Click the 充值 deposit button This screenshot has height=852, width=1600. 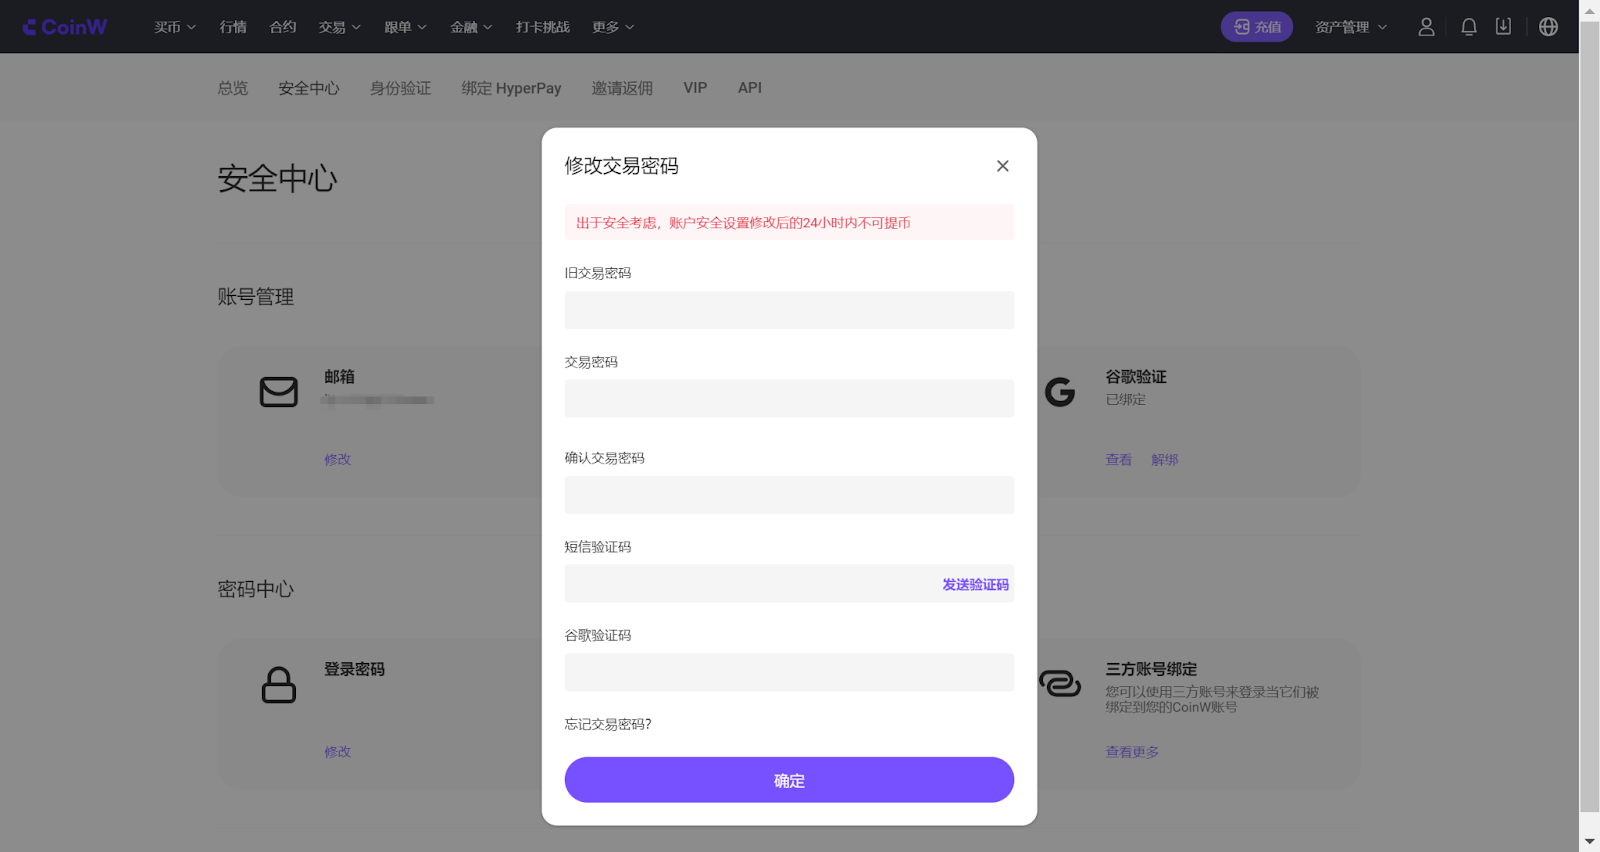click(x=1256, y=27)
